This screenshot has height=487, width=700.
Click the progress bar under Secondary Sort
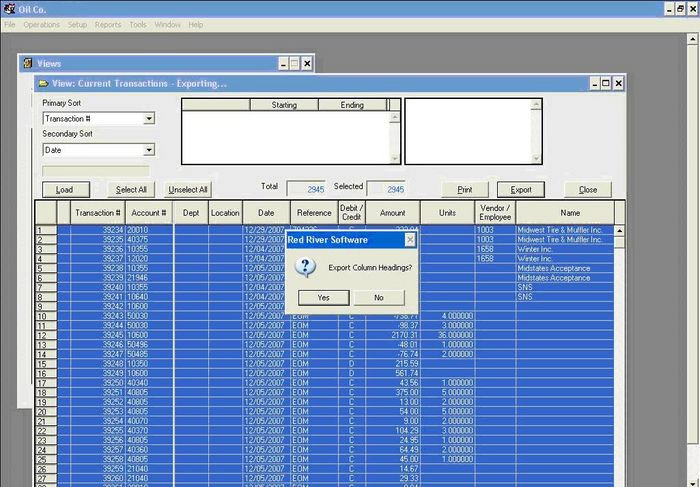[x=96, y=171]
